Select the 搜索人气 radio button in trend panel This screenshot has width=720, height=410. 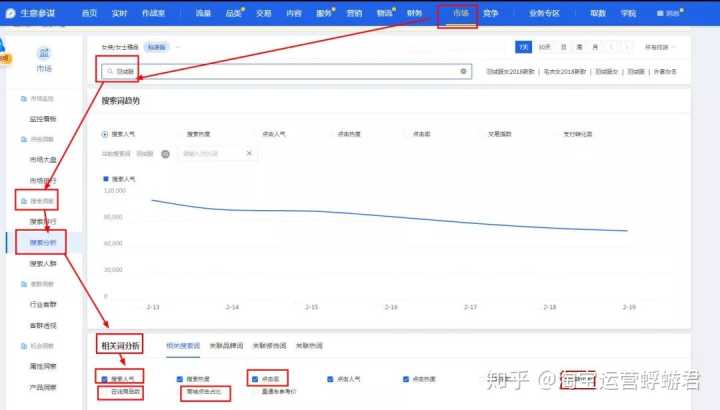[x=106, y=133]
